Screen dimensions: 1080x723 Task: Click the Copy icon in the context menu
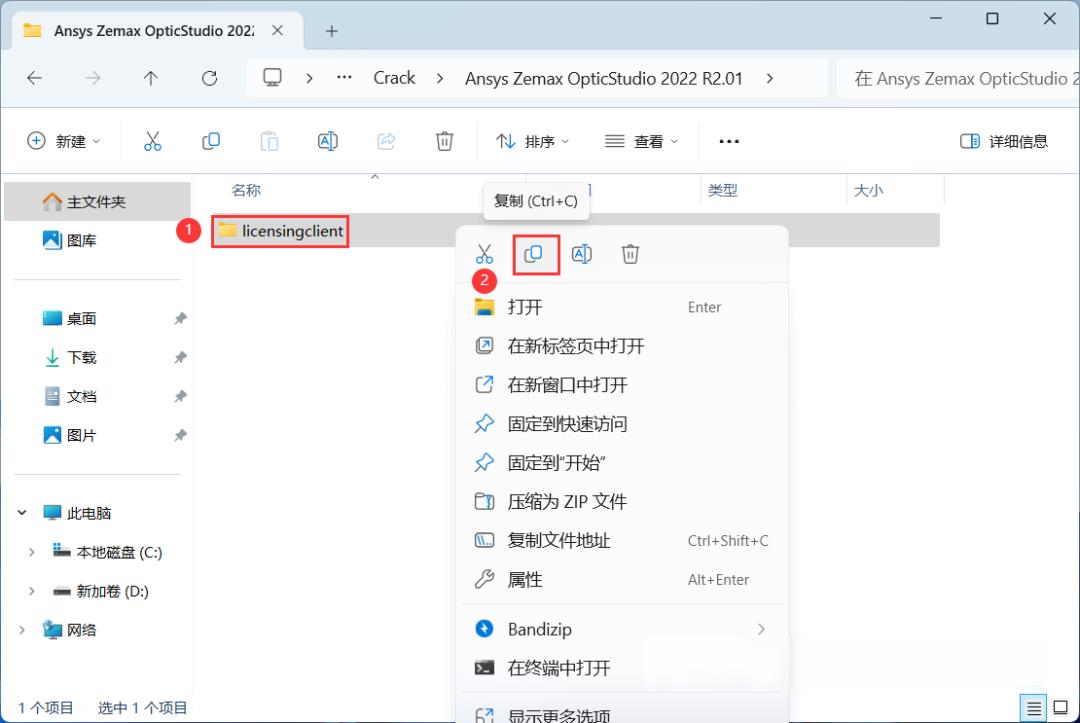[533, 254]
